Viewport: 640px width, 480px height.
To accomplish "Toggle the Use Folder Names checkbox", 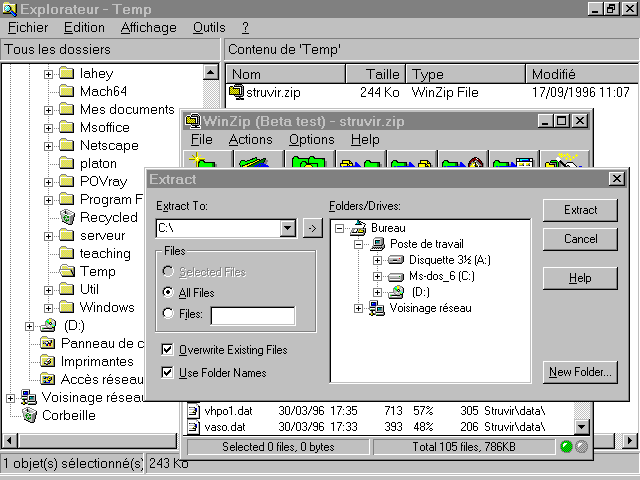I will click(x=167, y=372).
